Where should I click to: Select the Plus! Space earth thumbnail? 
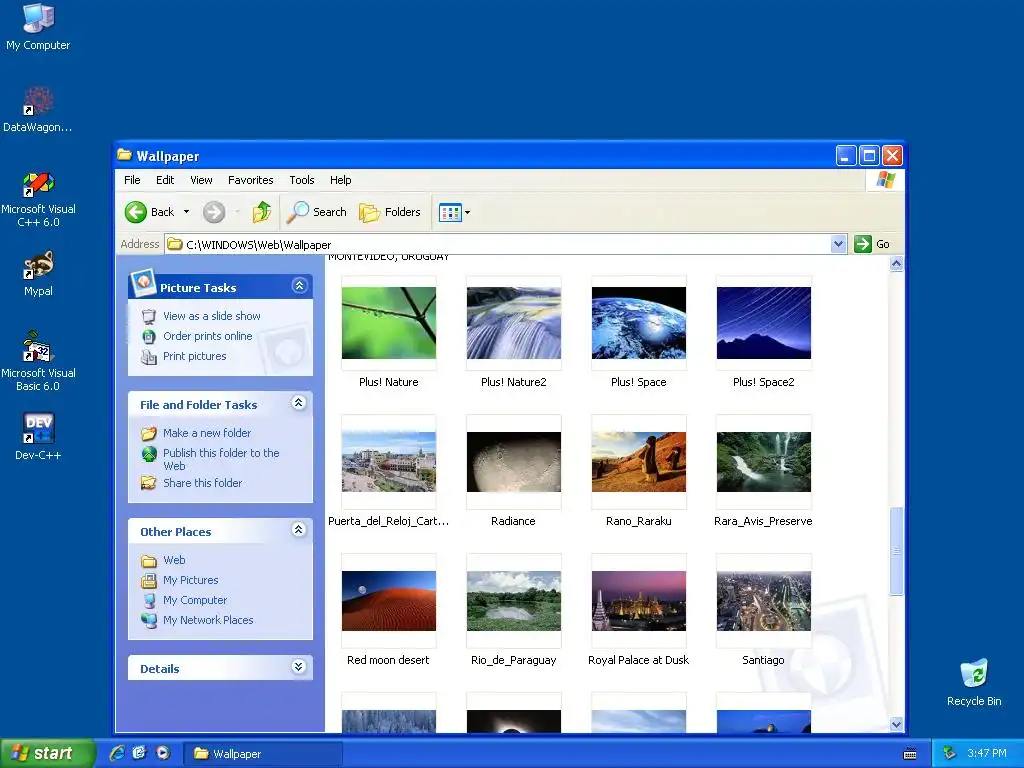pyautogui.click(x=639, y=323)
